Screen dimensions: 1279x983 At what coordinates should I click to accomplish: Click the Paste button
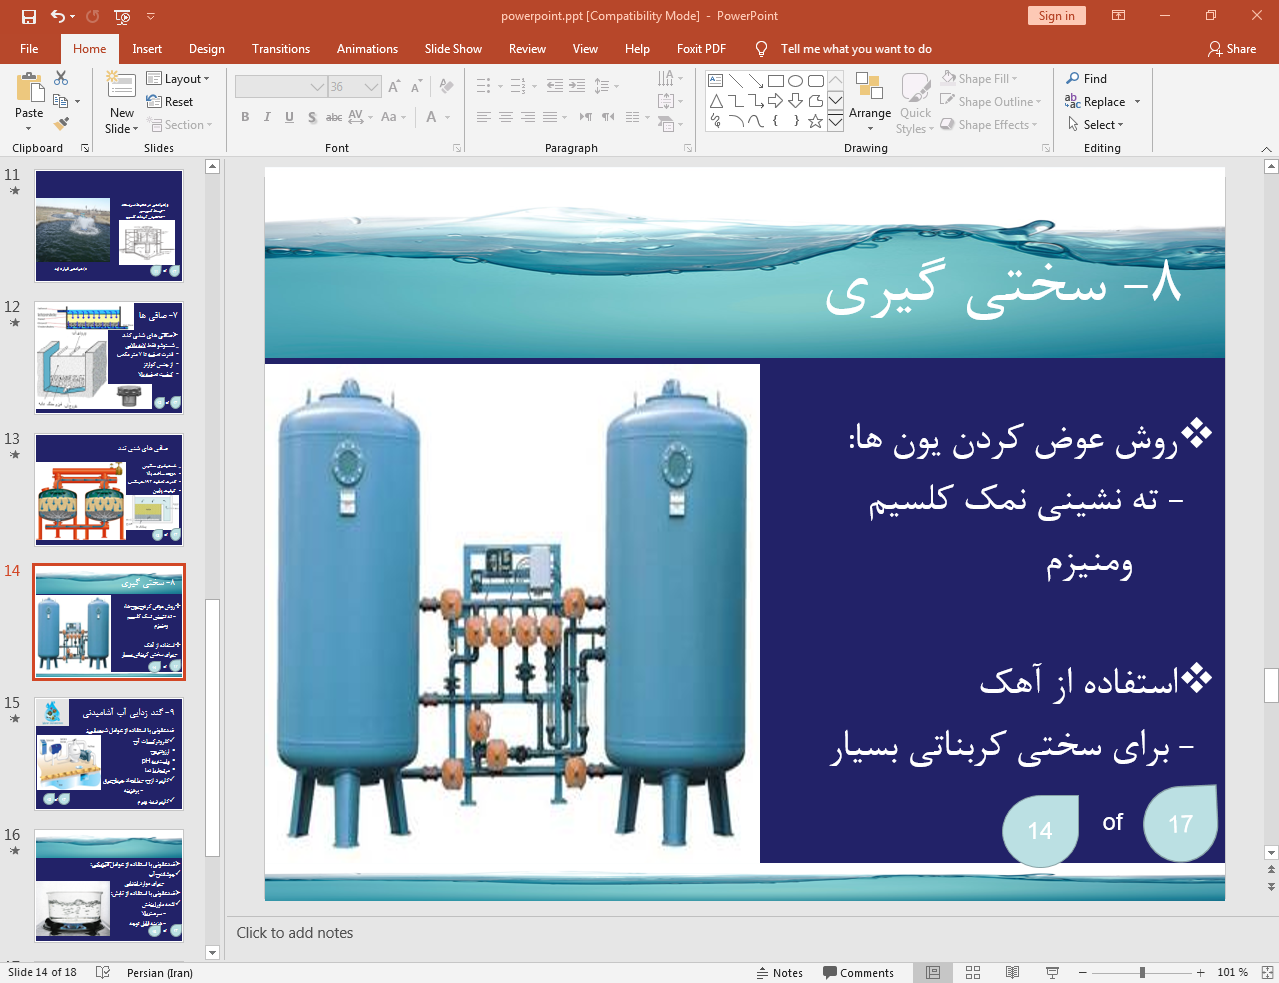click(29, 102)
